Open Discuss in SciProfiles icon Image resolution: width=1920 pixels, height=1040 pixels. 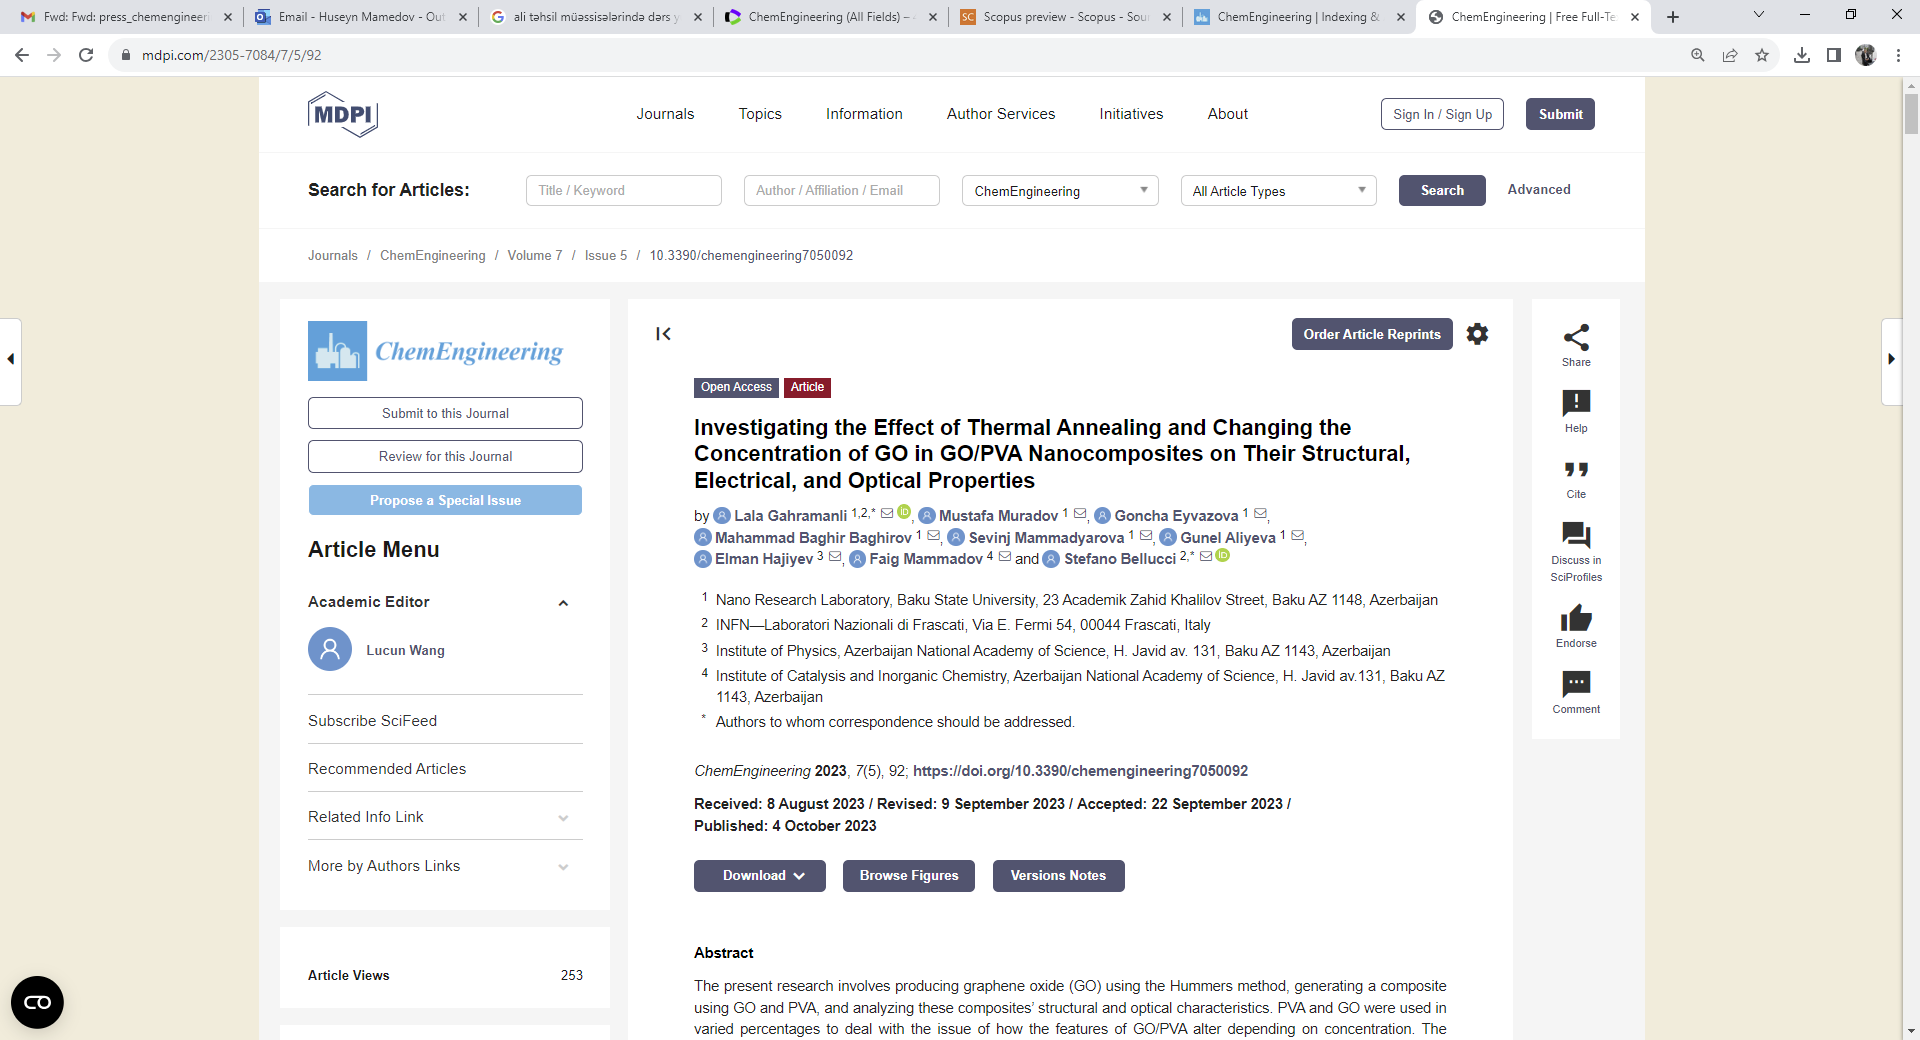[1576, 536]
